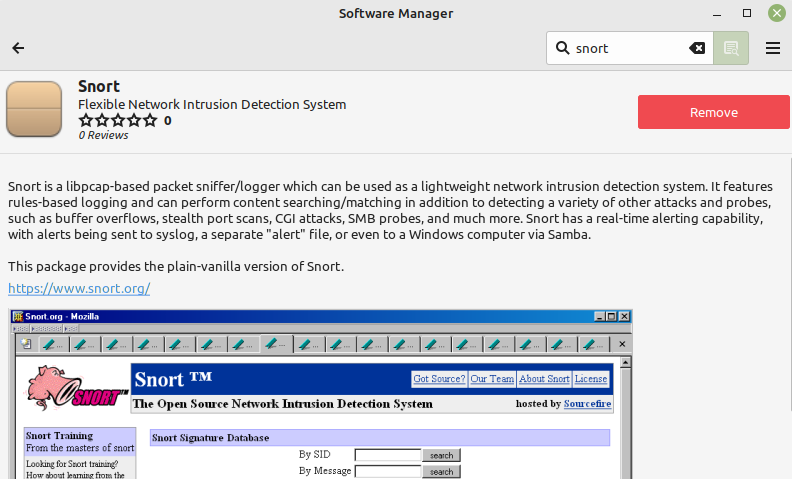Click the Snort.org Mozilla screenshot thumbnail
This screenshot has height=479, width=792.
click(321, 394)
